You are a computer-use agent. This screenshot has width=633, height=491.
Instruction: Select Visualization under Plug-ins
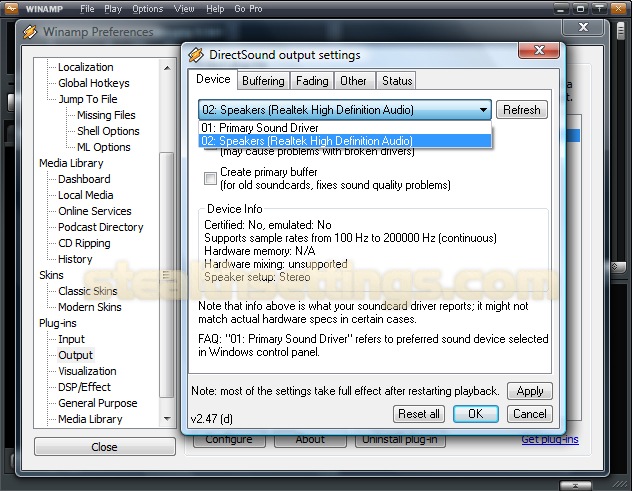point(87,371)
